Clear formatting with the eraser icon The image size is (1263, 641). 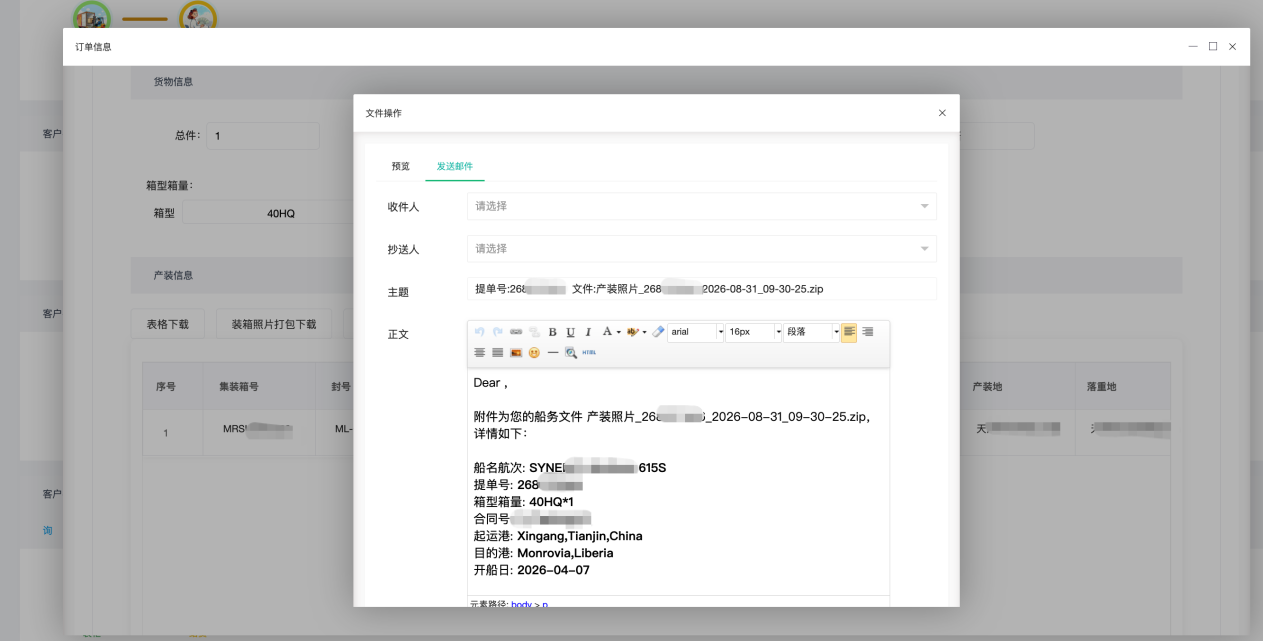(658, 332)
